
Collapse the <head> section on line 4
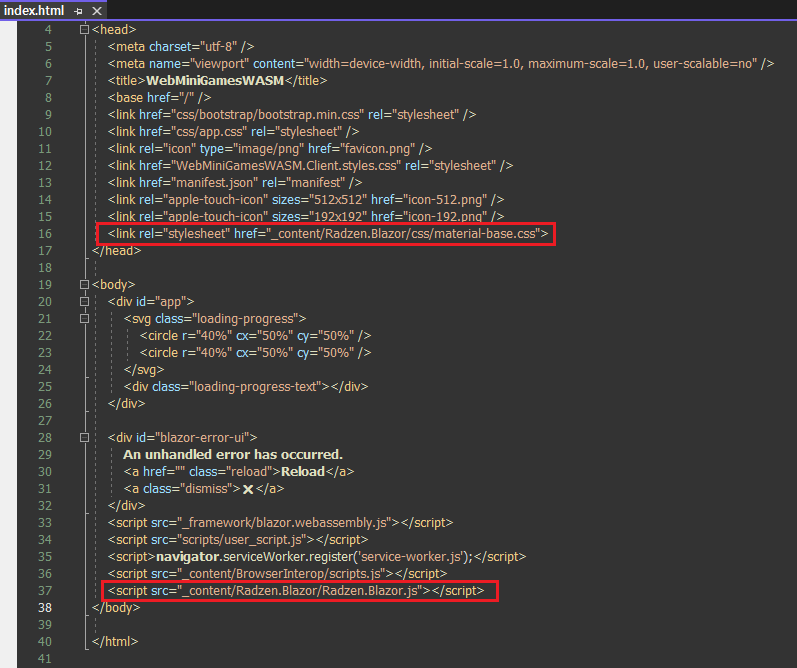click(x=84, y=29)
